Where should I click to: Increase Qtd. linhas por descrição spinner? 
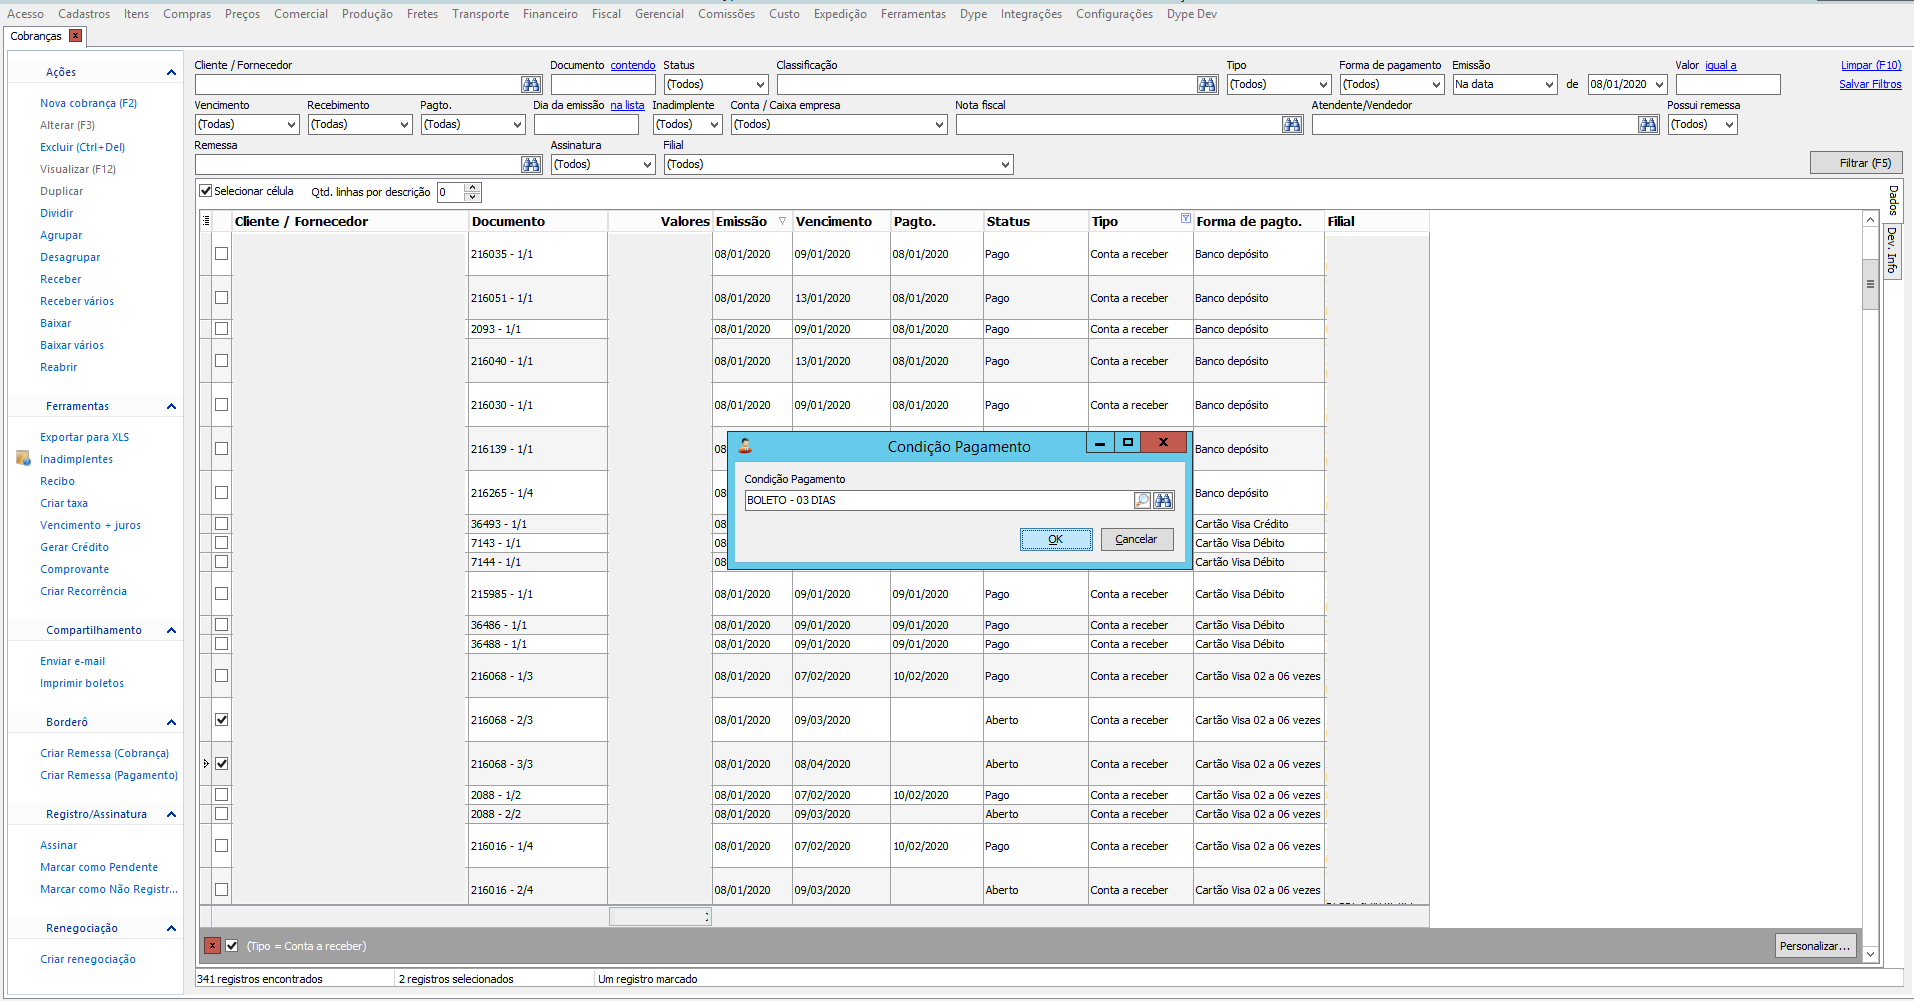[473, 187]
